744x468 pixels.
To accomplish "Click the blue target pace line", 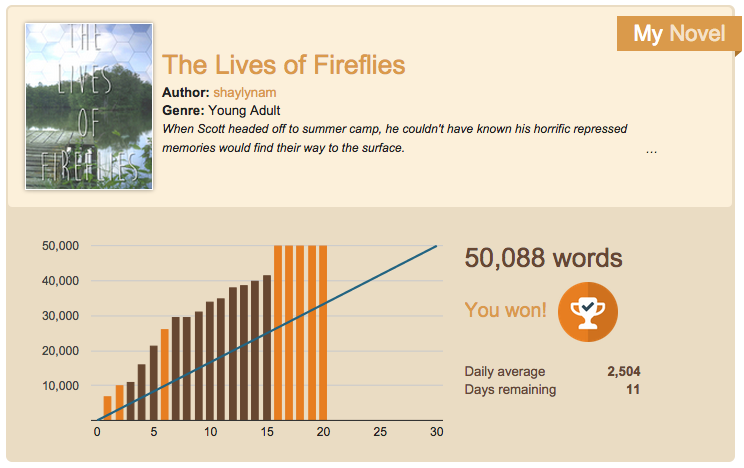I will click(380, 275).
